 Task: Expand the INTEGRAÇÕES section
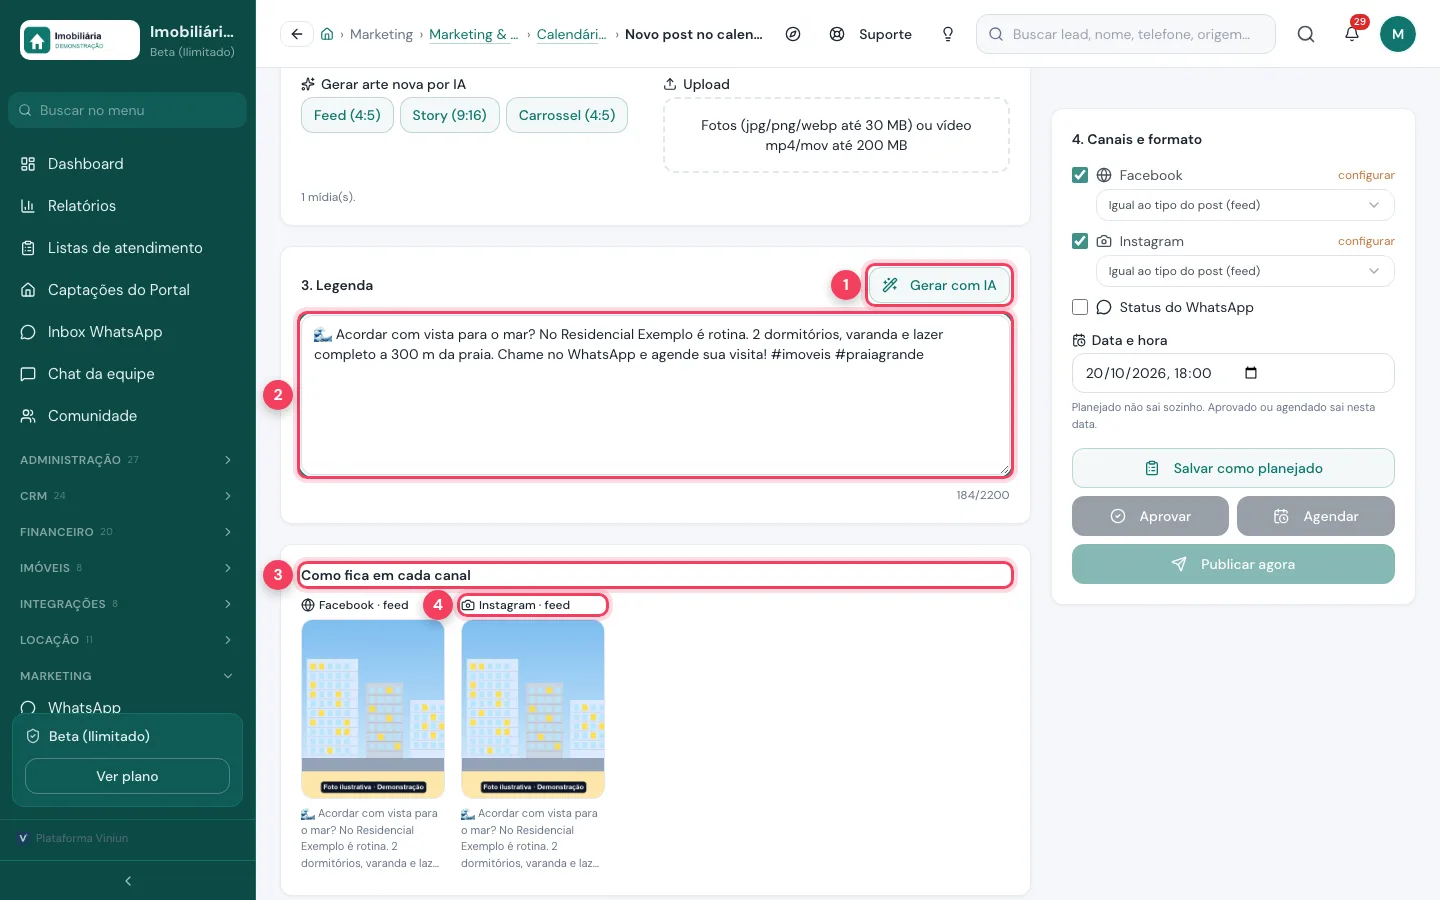(128, 604)
